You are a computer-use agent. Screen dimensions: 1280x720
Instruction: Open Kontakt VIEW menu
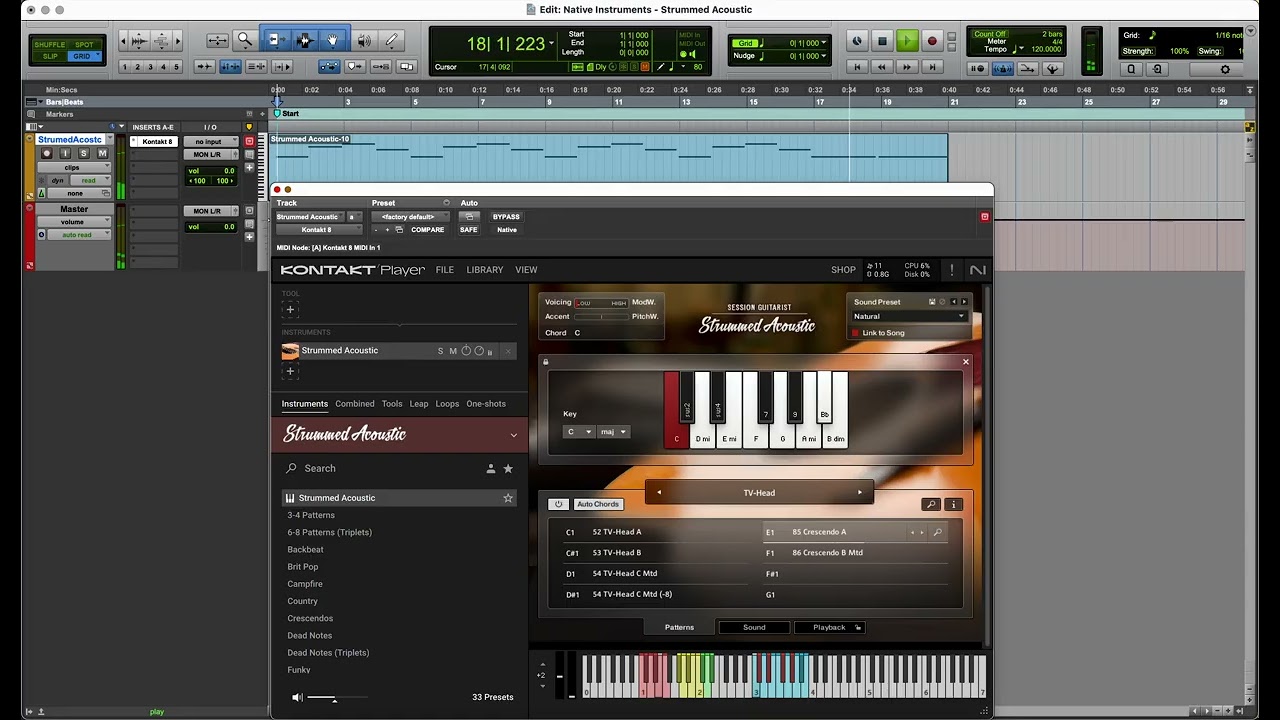point(526,270)
